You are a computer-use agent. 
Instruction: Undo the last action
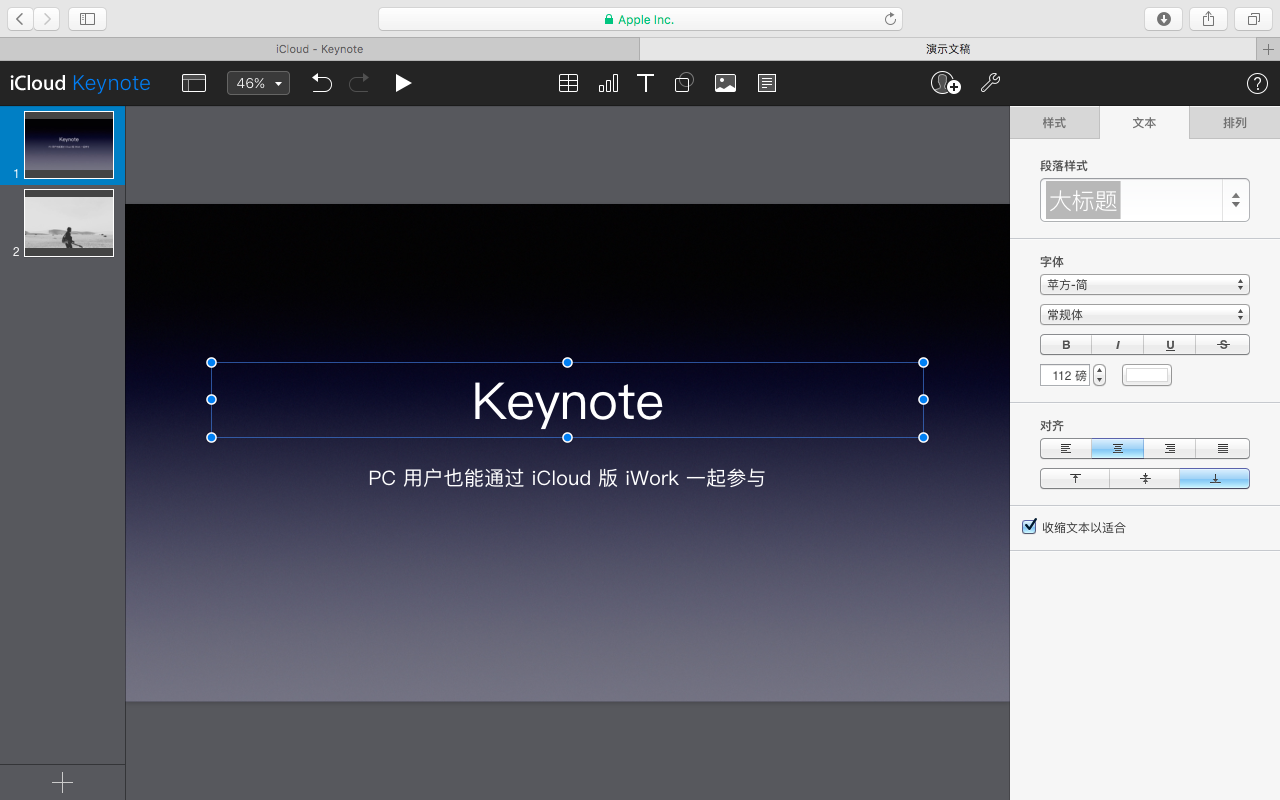point(321,83)
